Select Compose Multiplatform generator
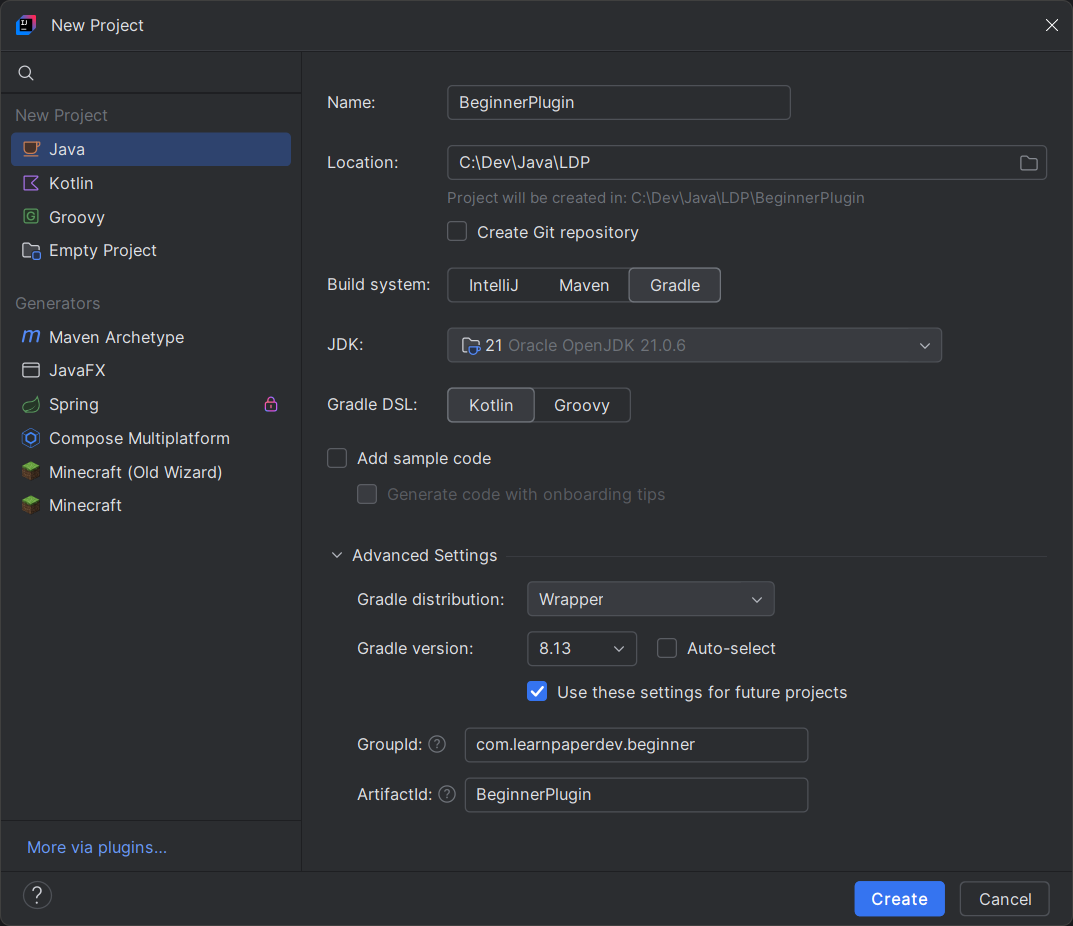 point(139,438)
